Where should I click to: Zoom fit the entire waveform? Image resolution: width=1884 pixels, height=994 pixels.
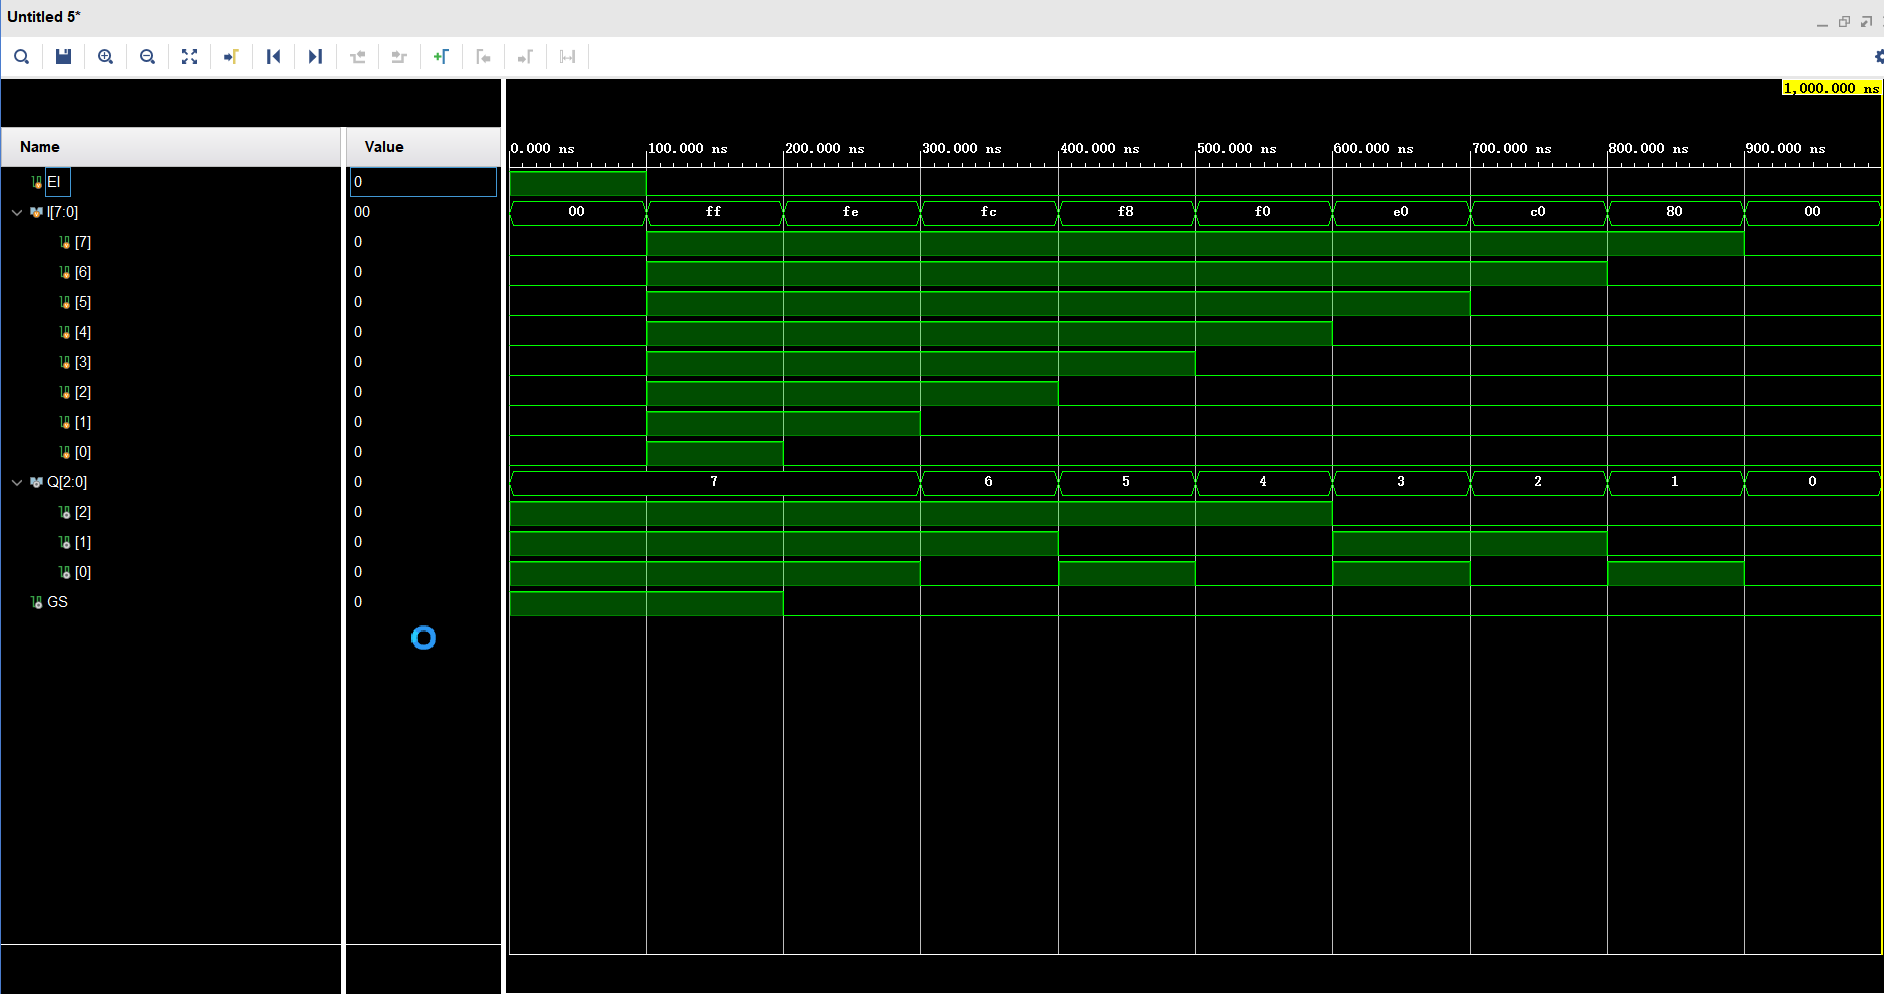coord(189,57)
